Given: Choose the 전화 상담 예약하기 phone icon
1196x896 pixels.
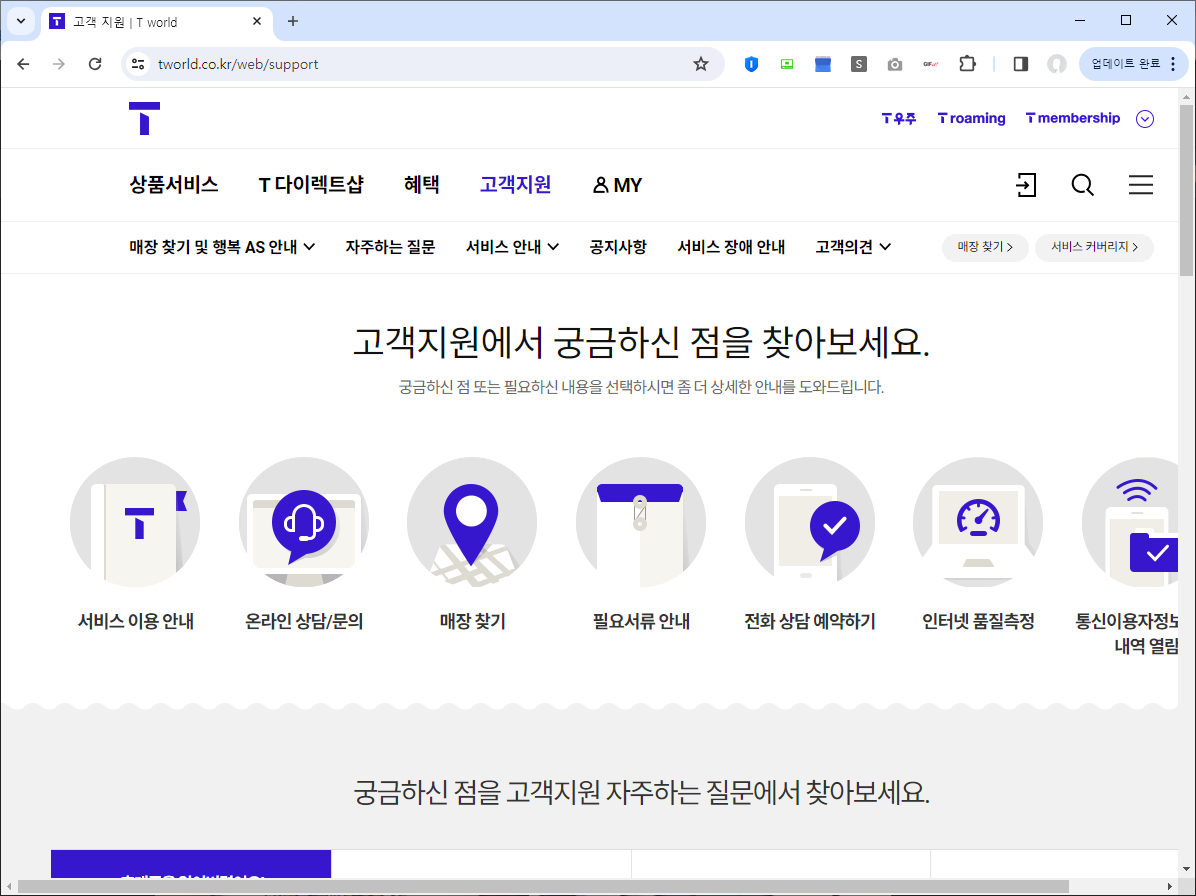Looking at the screenshot, I should [x=809, y=521].
